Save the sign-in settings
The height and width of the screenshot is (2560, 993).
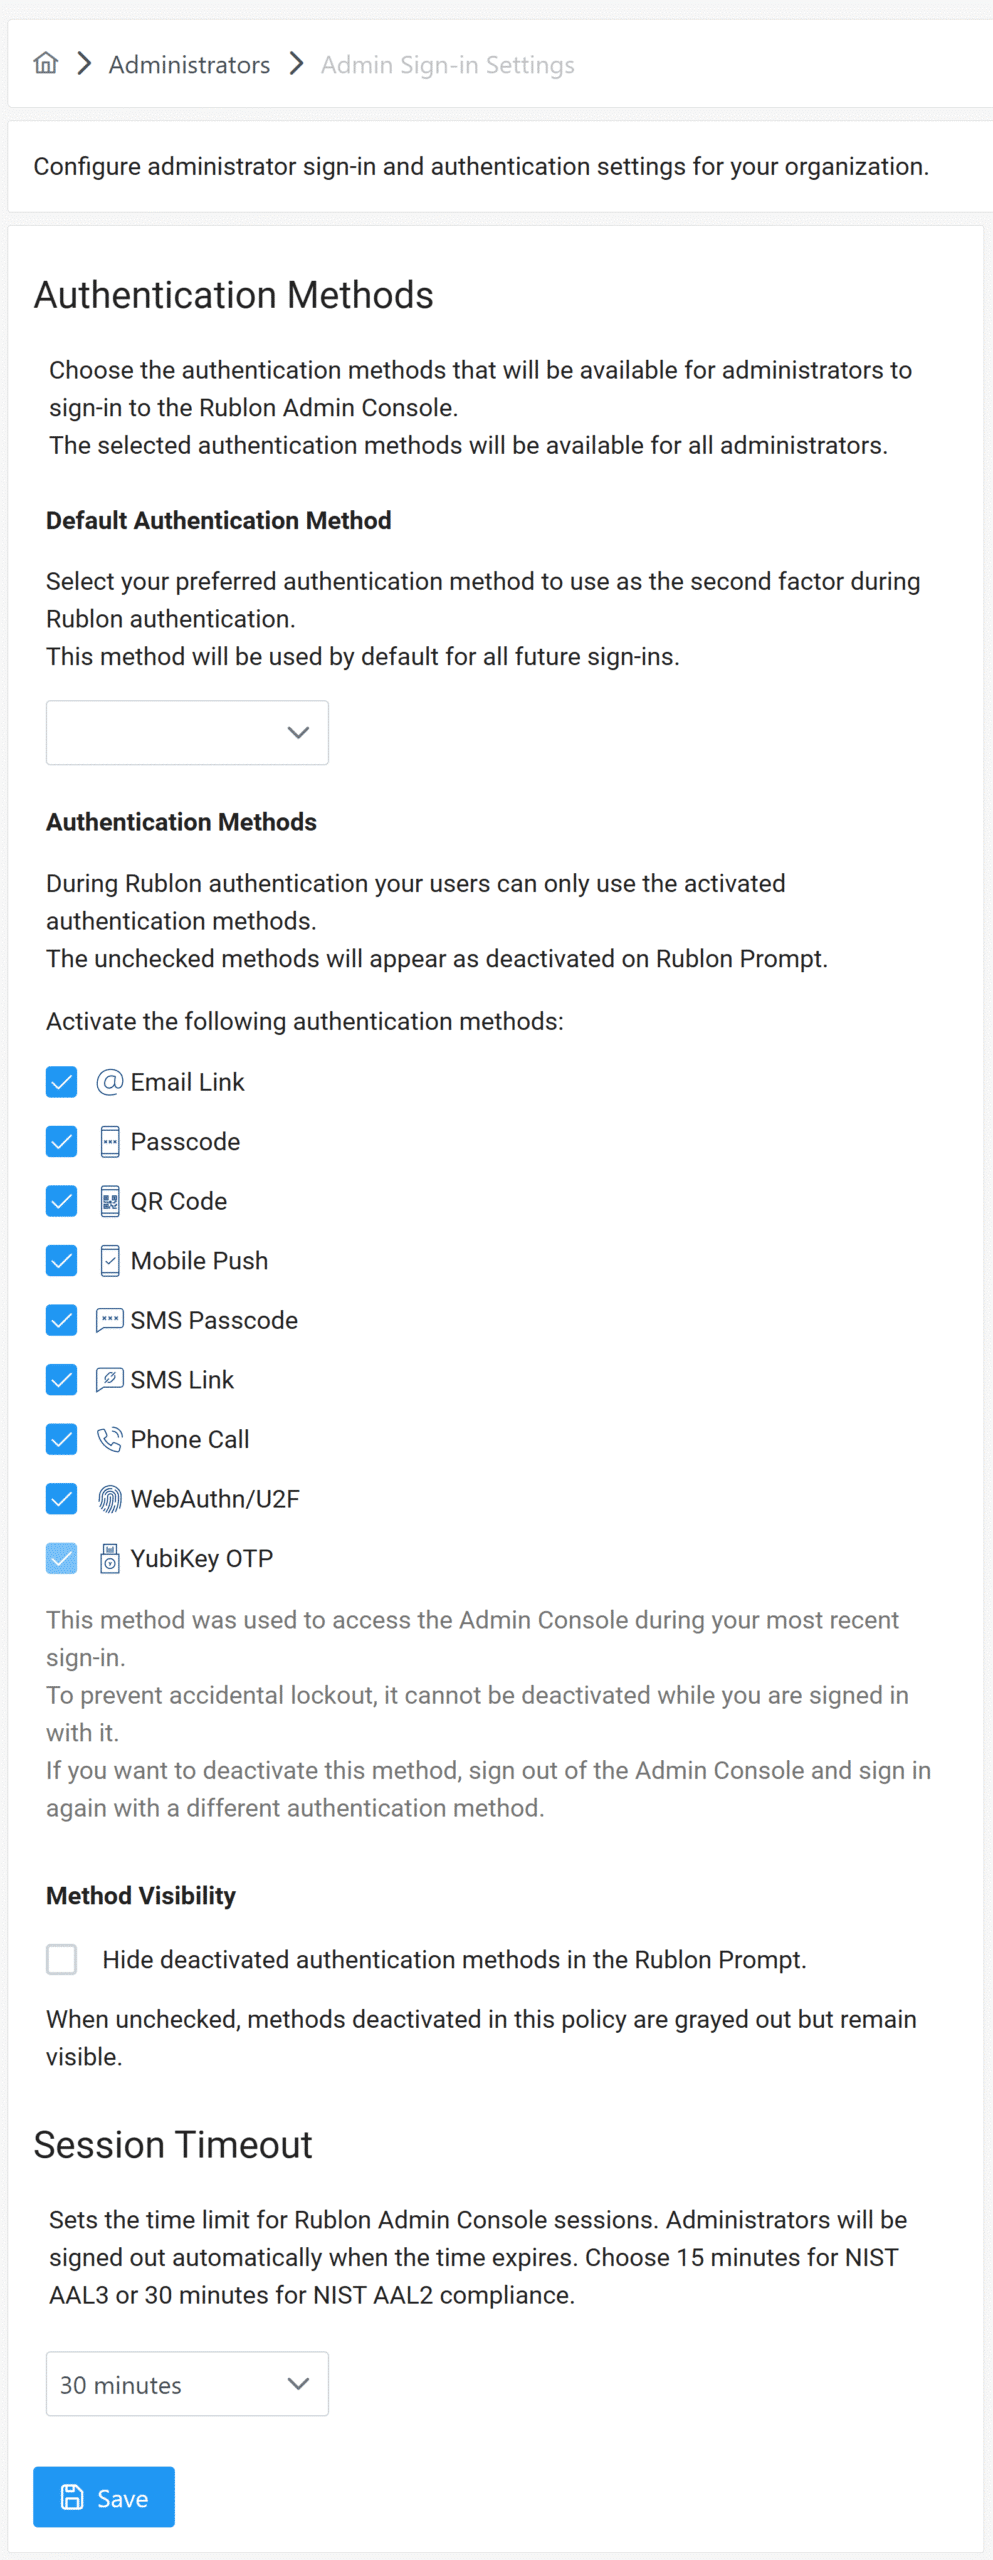pyautogui.click(x=104, y=2497)
